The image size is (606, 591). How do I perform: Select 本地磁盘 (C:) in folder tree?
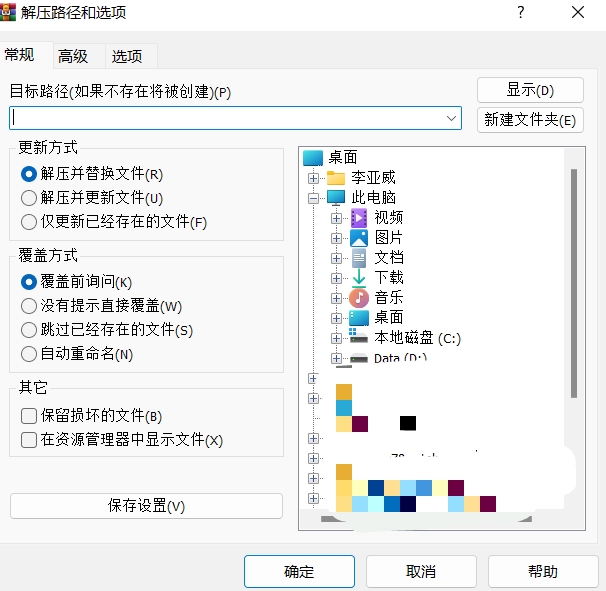point(417,338)
